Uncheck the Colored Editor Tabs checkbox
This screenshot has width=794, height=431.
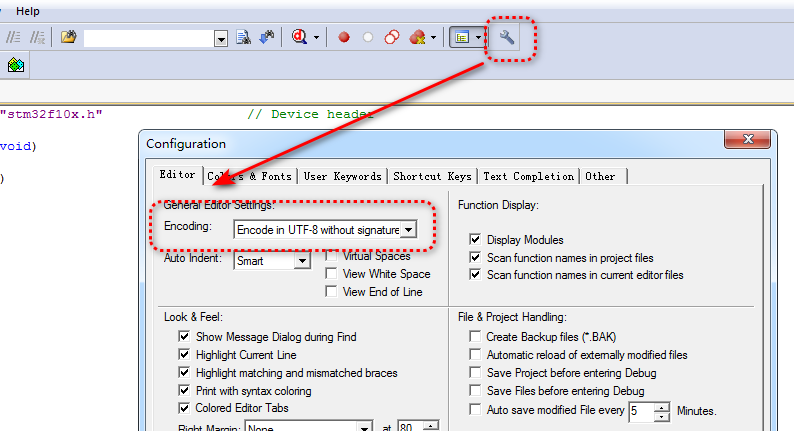coord(184,408)
